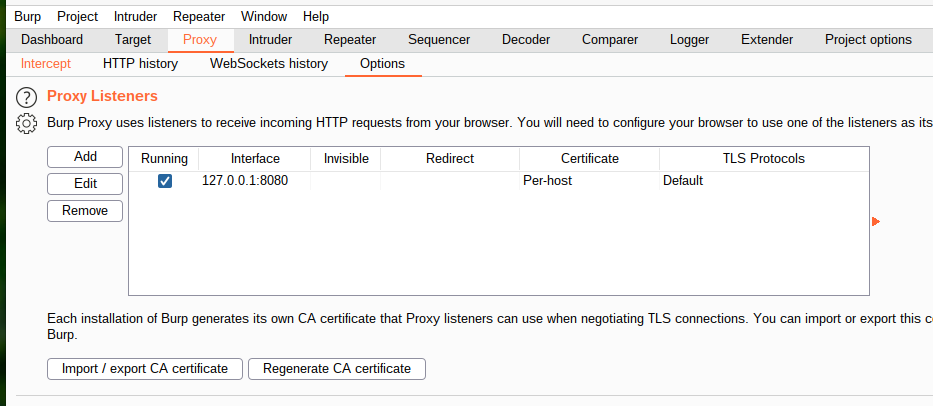Open the Project menu

[77, 17]
